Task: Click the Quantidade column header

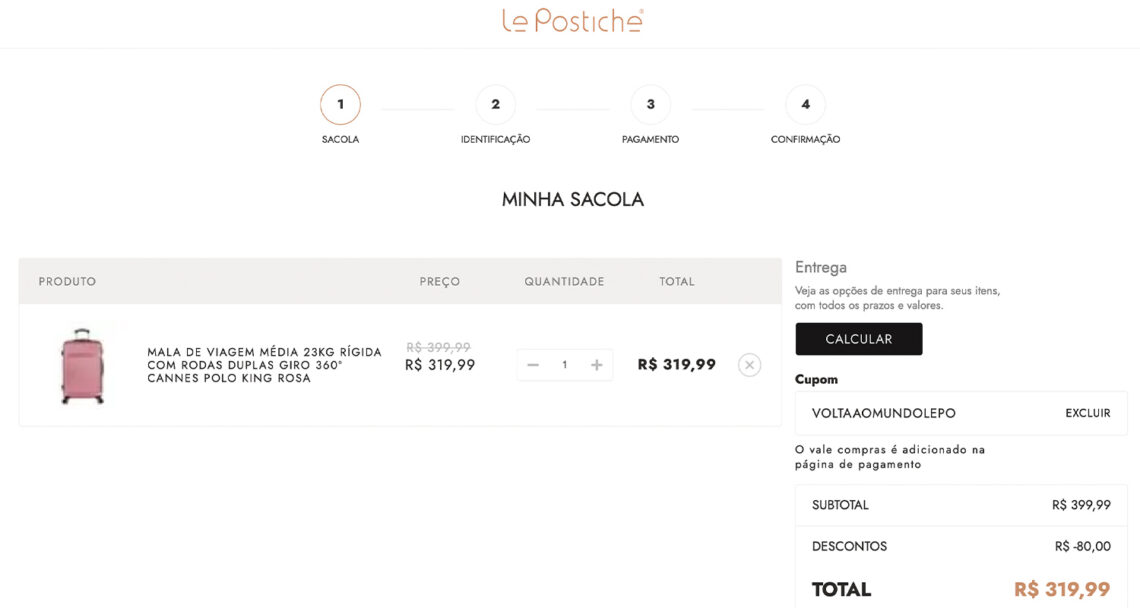Action: pos(564,282)
